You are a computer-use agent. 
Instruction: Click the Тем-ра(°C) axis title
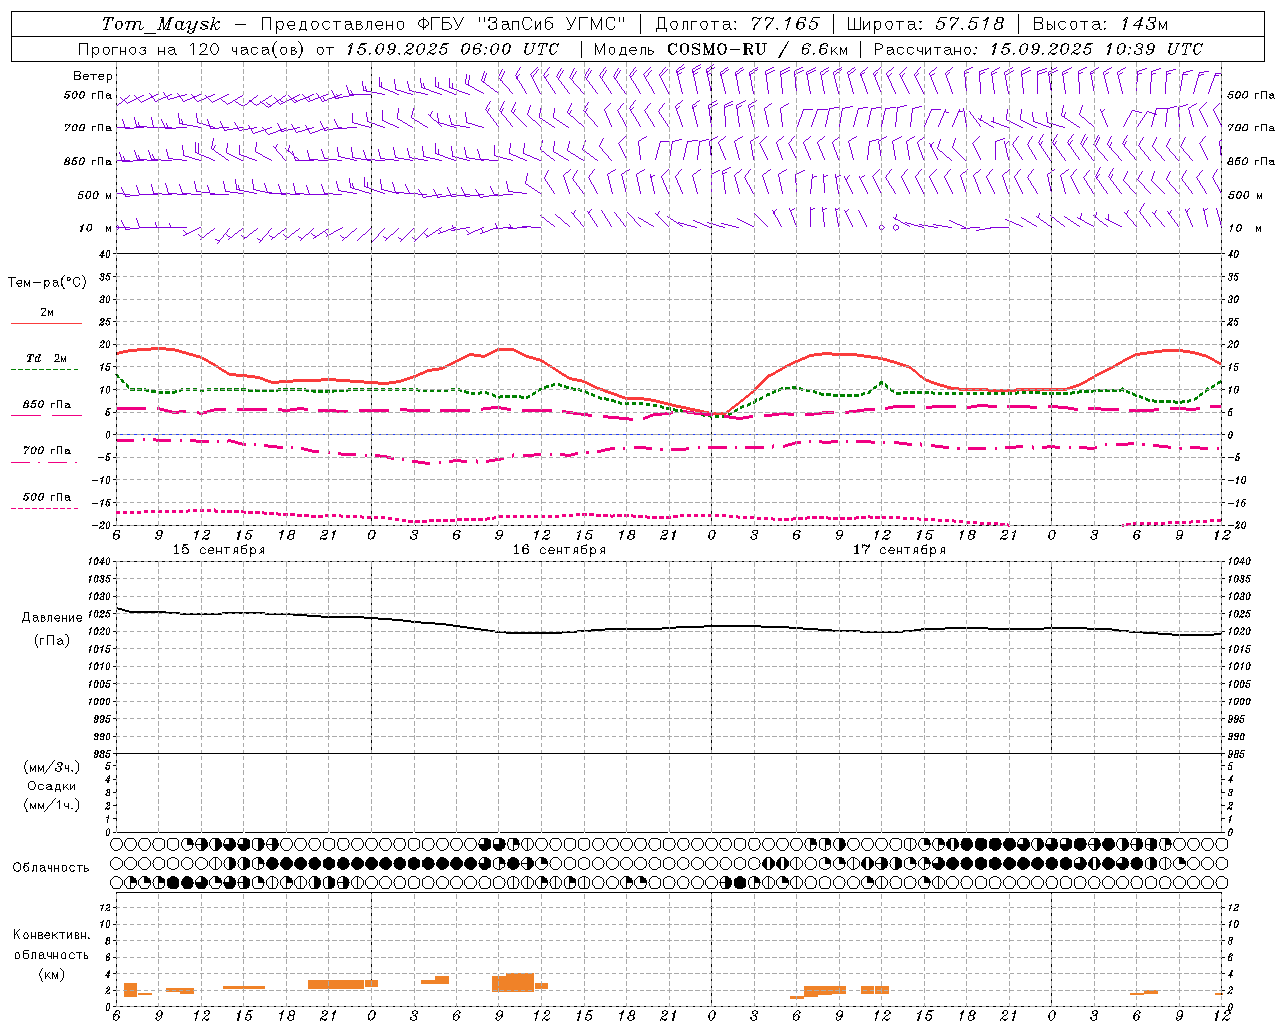pyautogui.click(x=47, y=283)
